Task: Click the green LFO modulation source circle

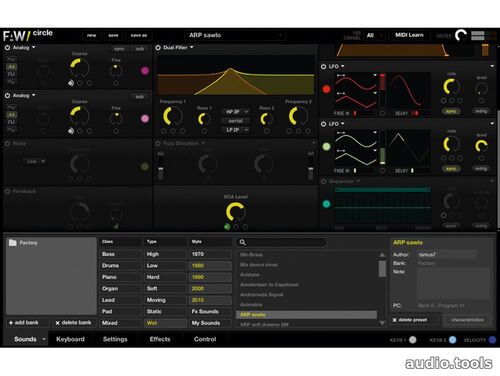Action: tap(326, 146)
